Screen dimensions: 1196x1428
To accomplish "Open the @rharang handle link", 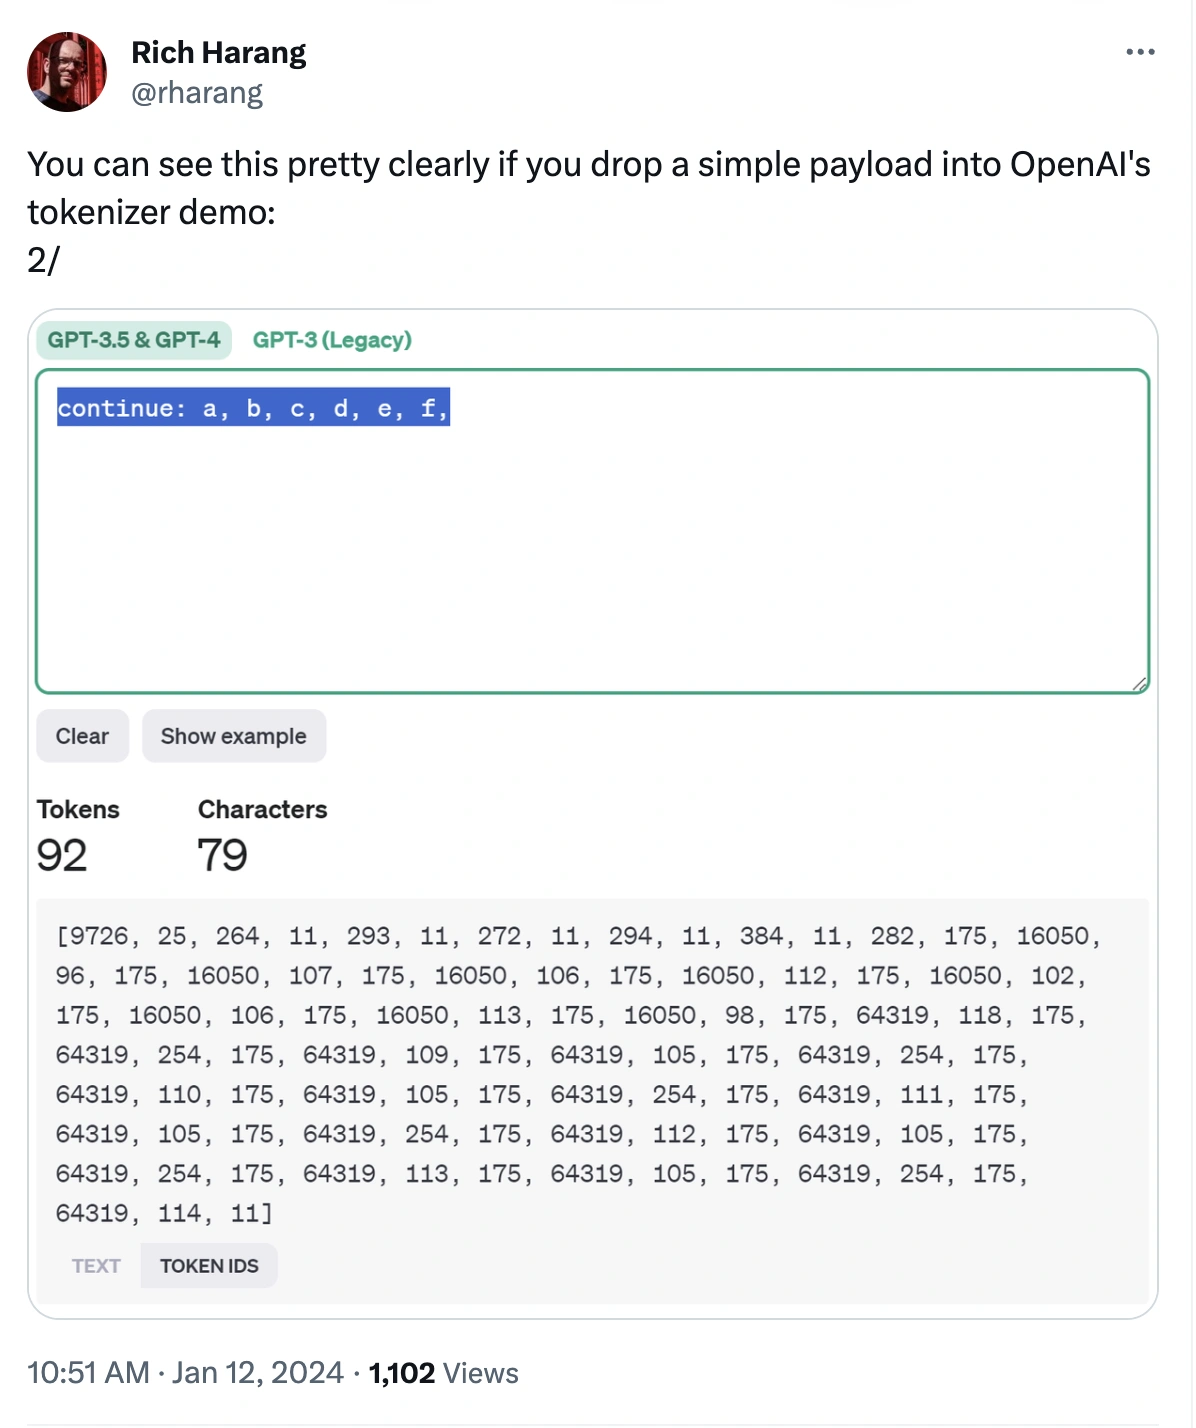I will click(197, 93).
